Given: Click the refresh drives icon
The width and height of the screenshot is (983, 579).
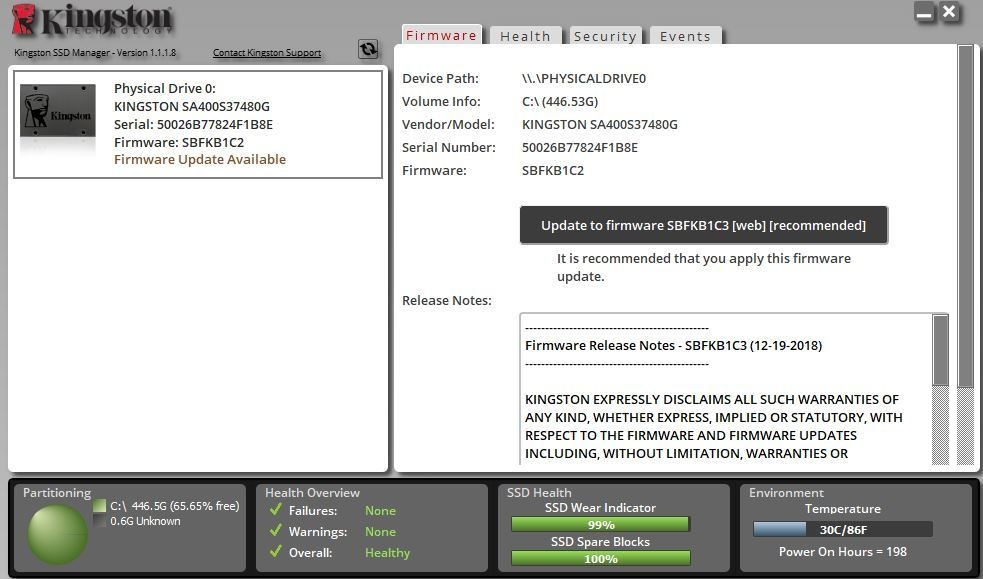Looking at the screenshot, I should point(368,49).
